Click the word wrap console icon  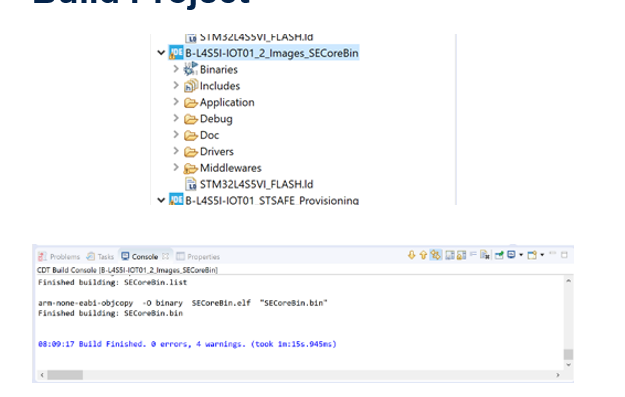(x=450, y=255)
